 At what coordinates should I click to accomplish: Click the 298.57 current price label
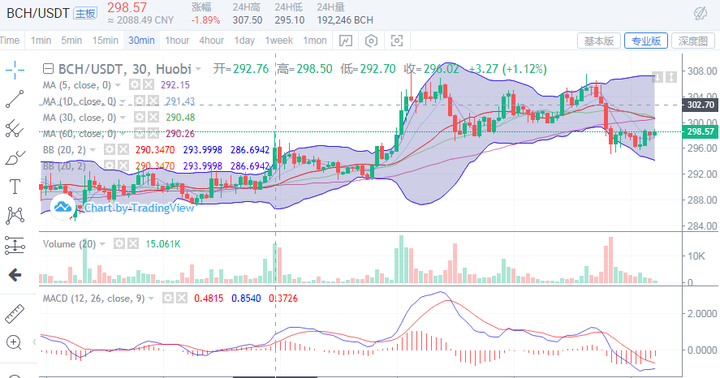click(x=701, y=132)
